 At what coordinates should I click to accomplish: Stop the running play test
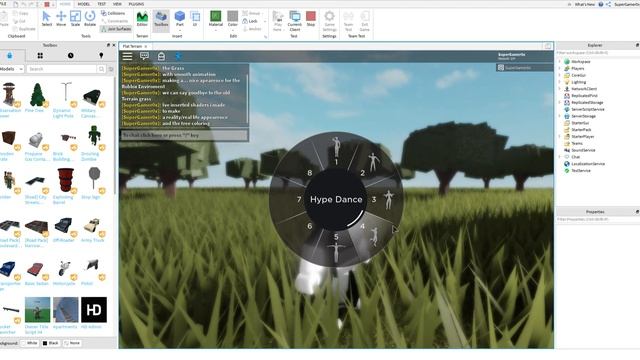[x=311, y=19]
